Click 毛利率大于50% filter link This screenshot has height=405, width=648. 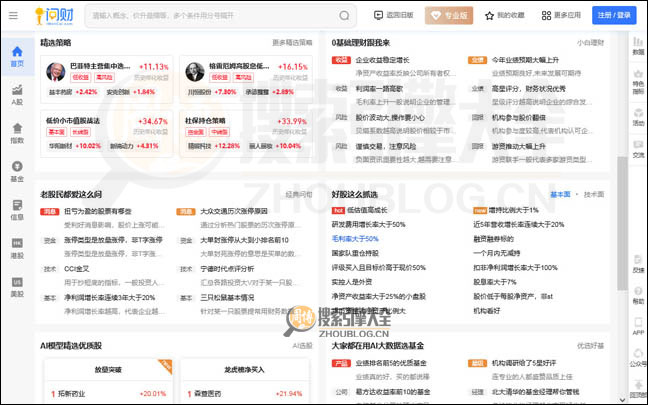pyautogui.click(x=355, y=239)
